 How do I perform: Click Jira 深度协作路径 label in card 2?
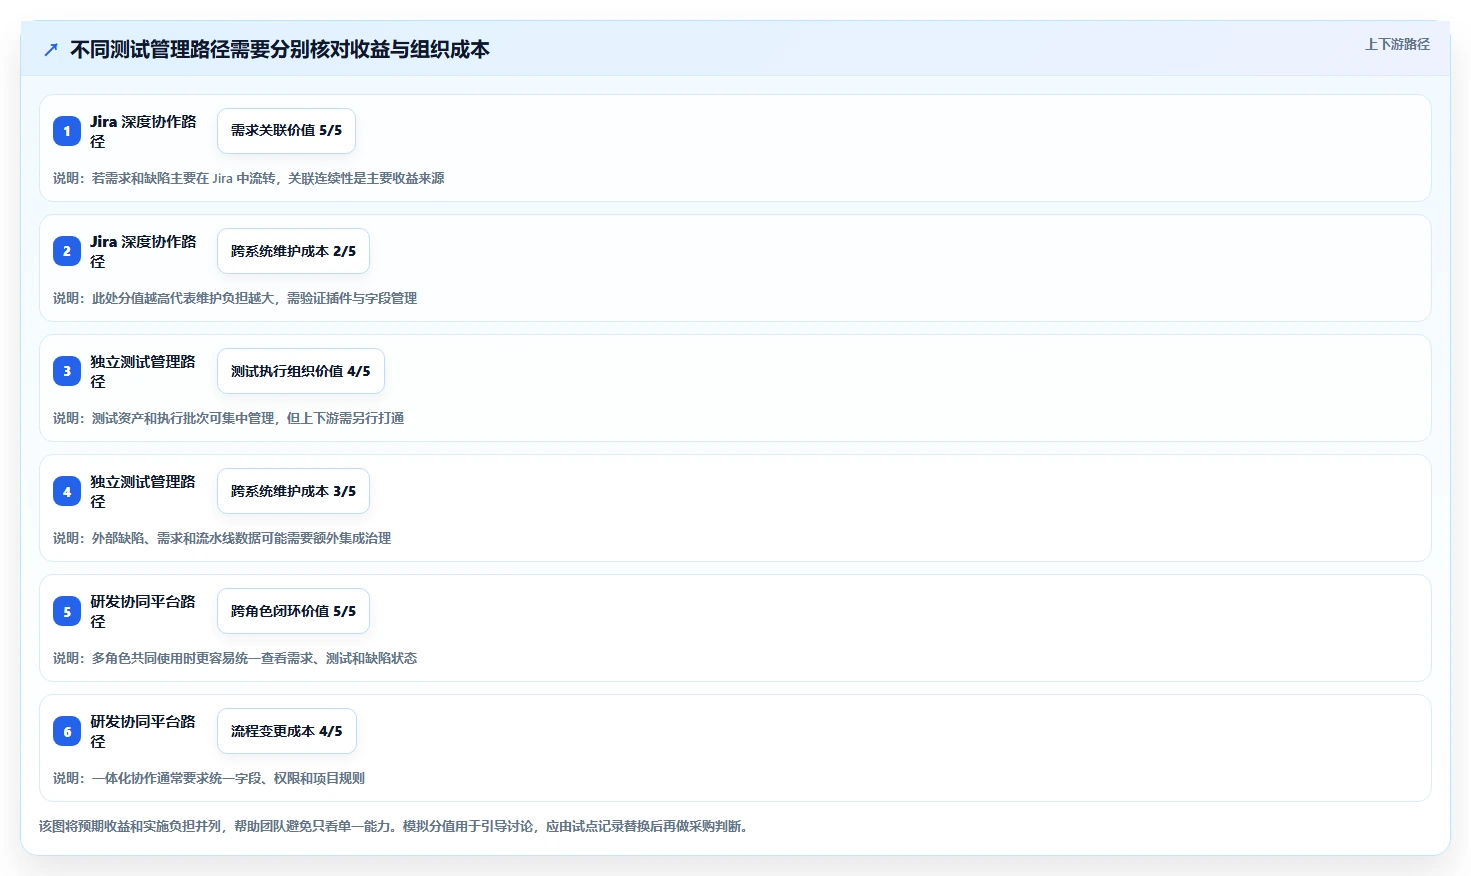point(143,251)
